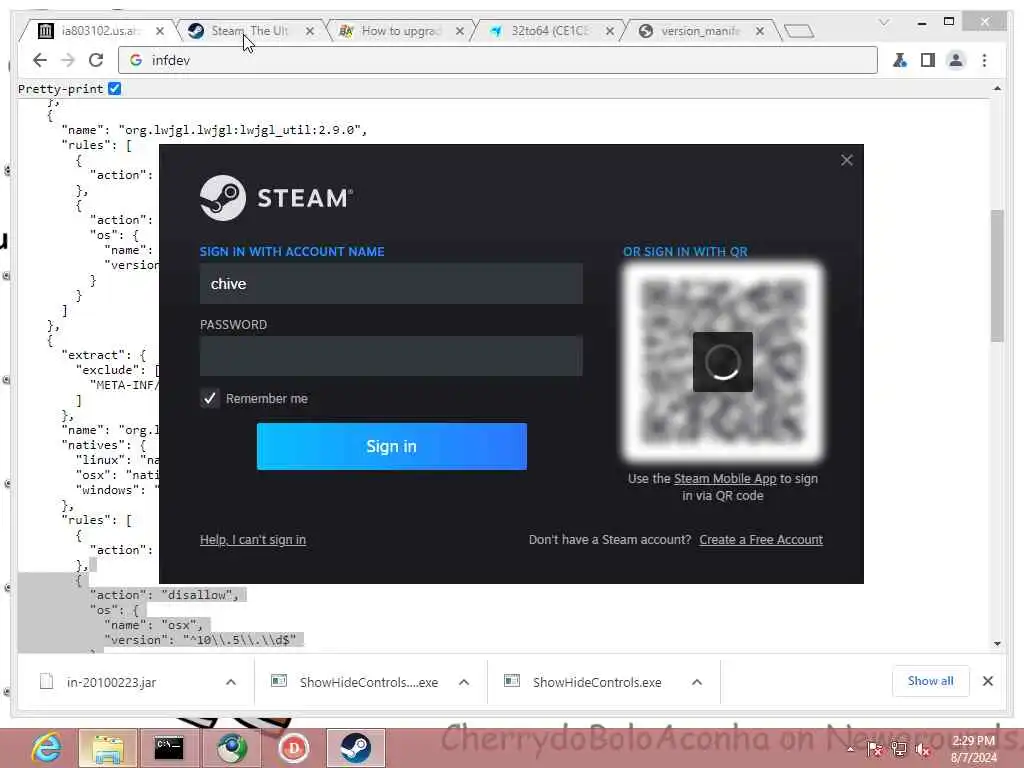
Task: Open downloaded in-20100223.jar file
Action: pyautogui.click(x=111, y=682)
